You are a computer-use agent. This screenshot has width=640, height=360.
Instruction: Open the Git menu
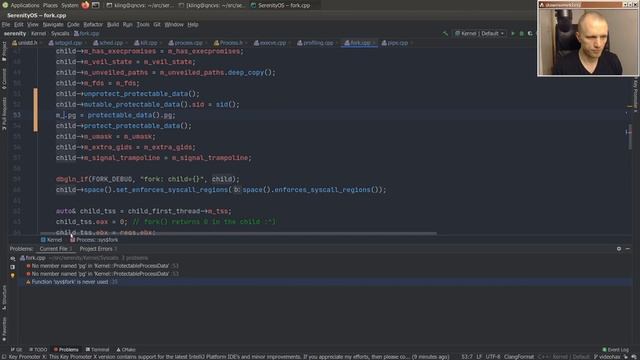(x=157, y=24)
